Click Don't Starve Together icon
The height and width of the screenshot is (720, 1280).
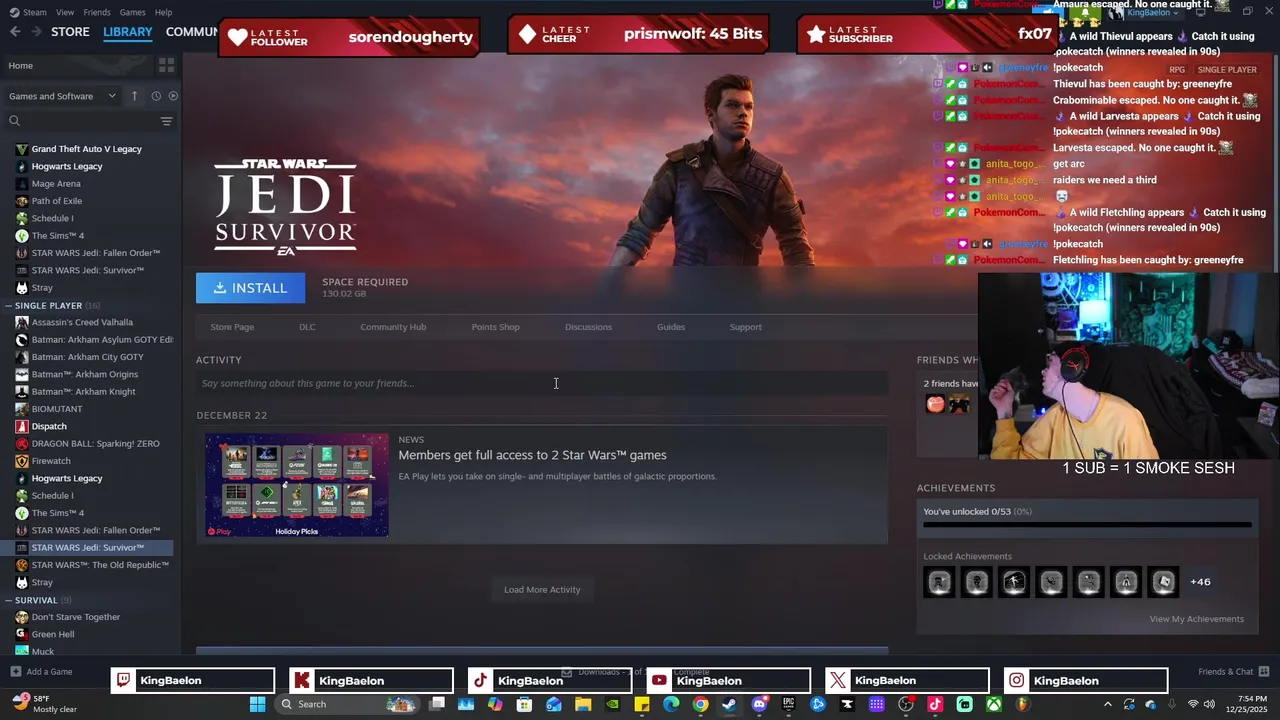(22, 617)
